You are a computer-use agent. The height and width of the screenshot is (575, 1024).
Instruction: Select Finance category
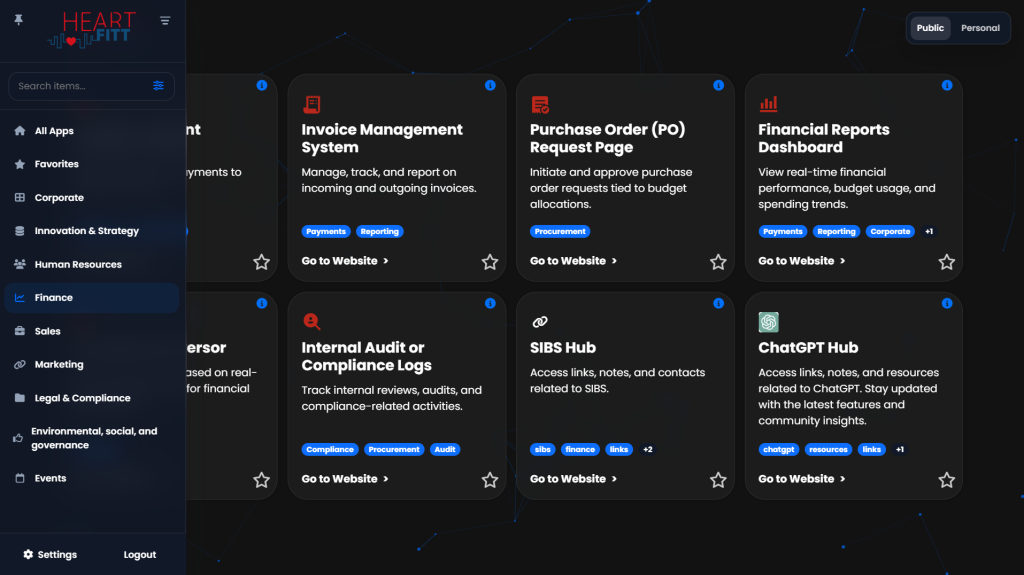[x=91, y=297]
